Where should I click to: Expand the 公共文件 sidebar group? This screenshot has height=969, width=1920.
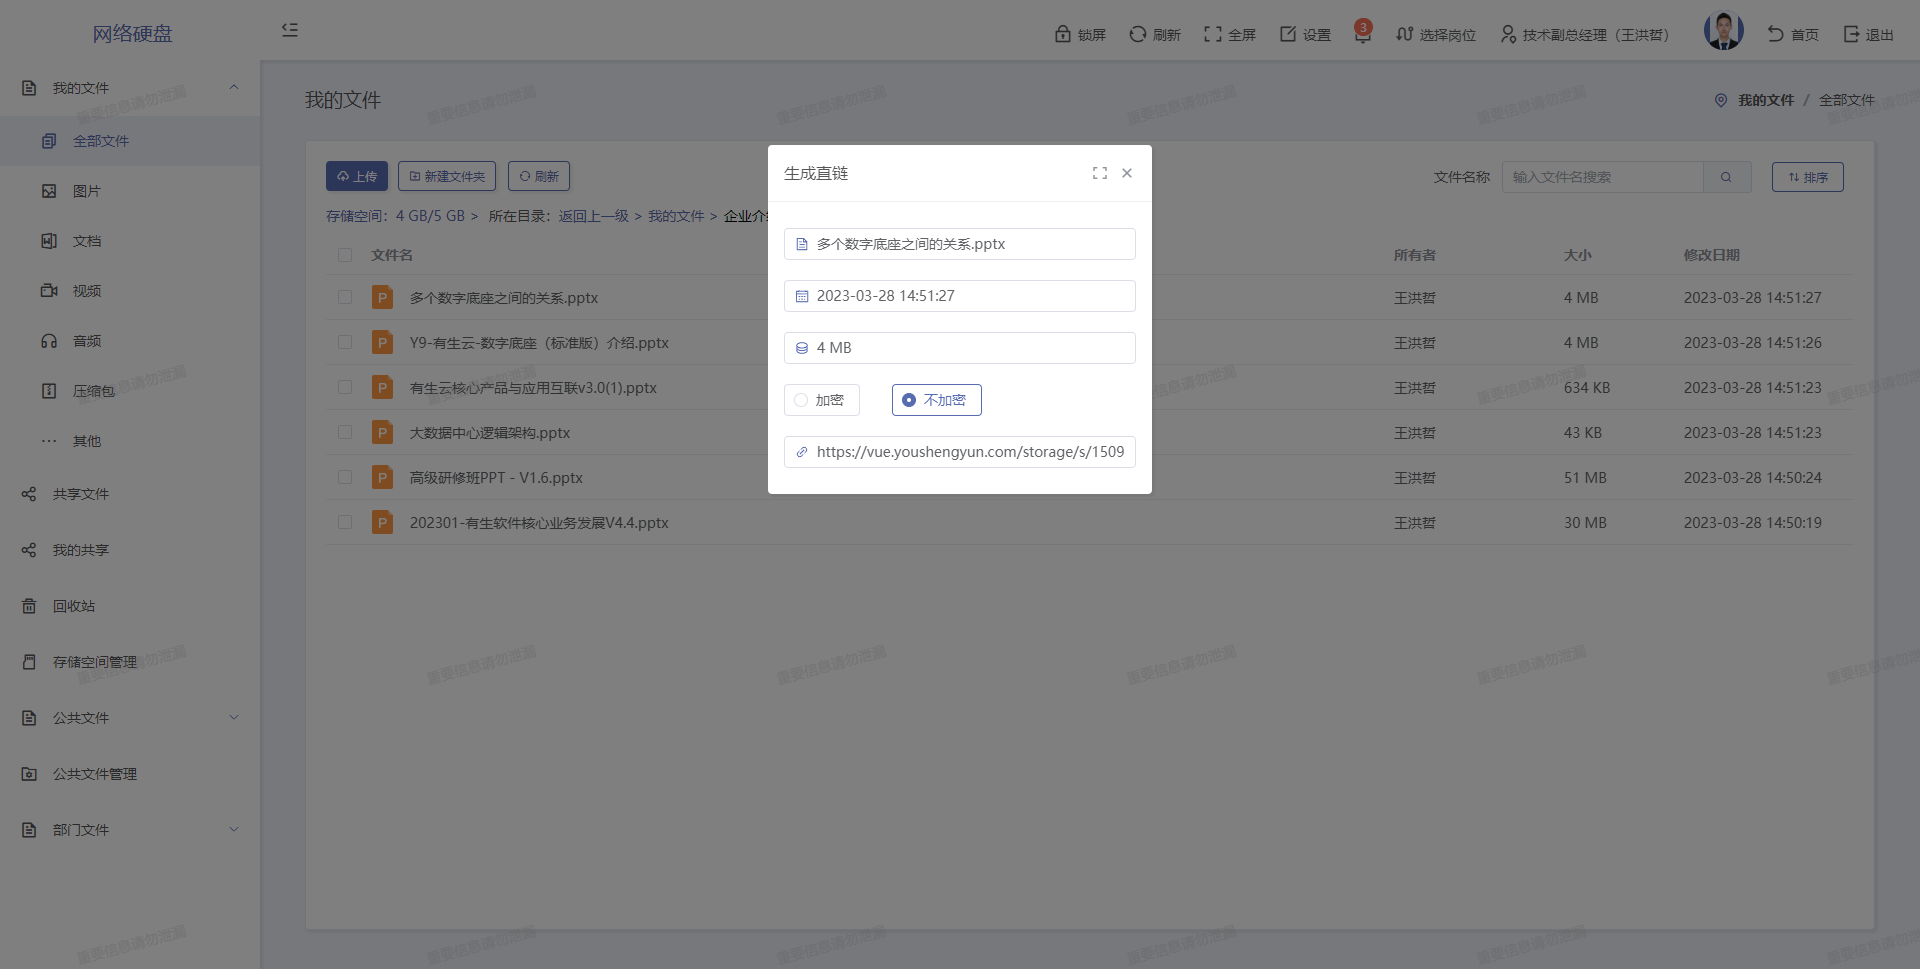(234, 718)
